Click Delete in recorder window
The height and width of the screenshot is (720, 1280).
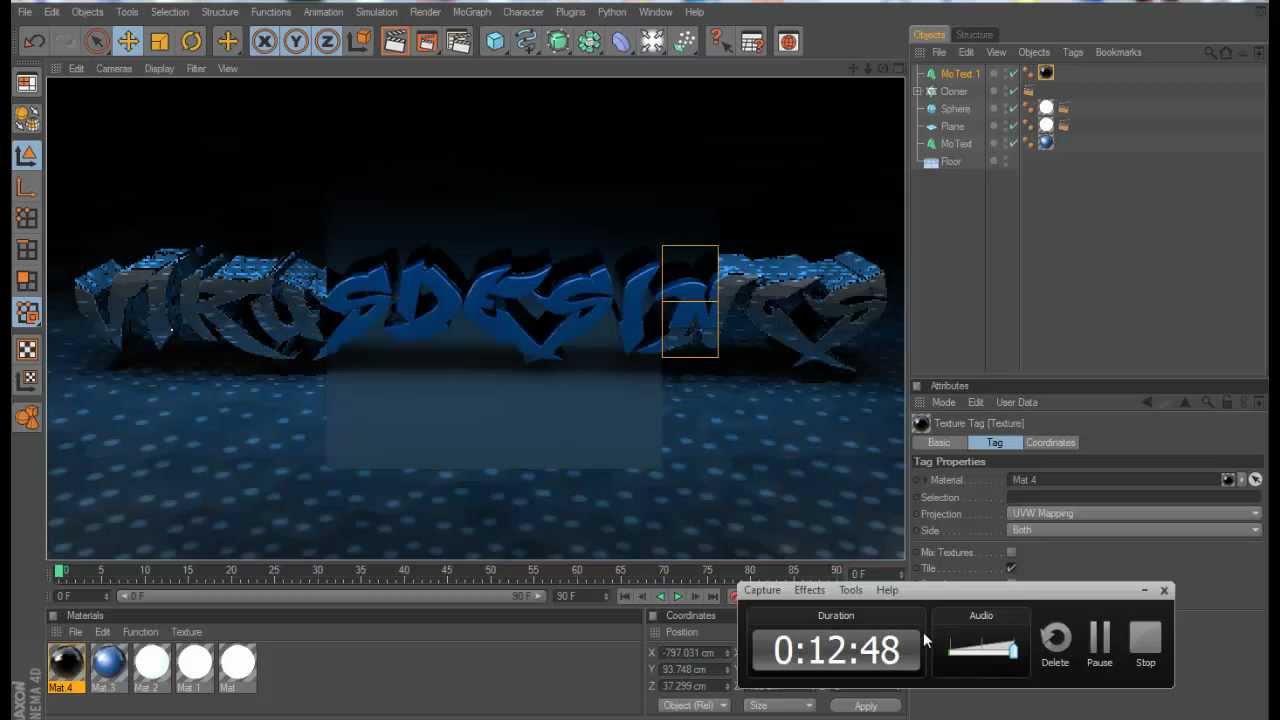[x=1055, y=645]
